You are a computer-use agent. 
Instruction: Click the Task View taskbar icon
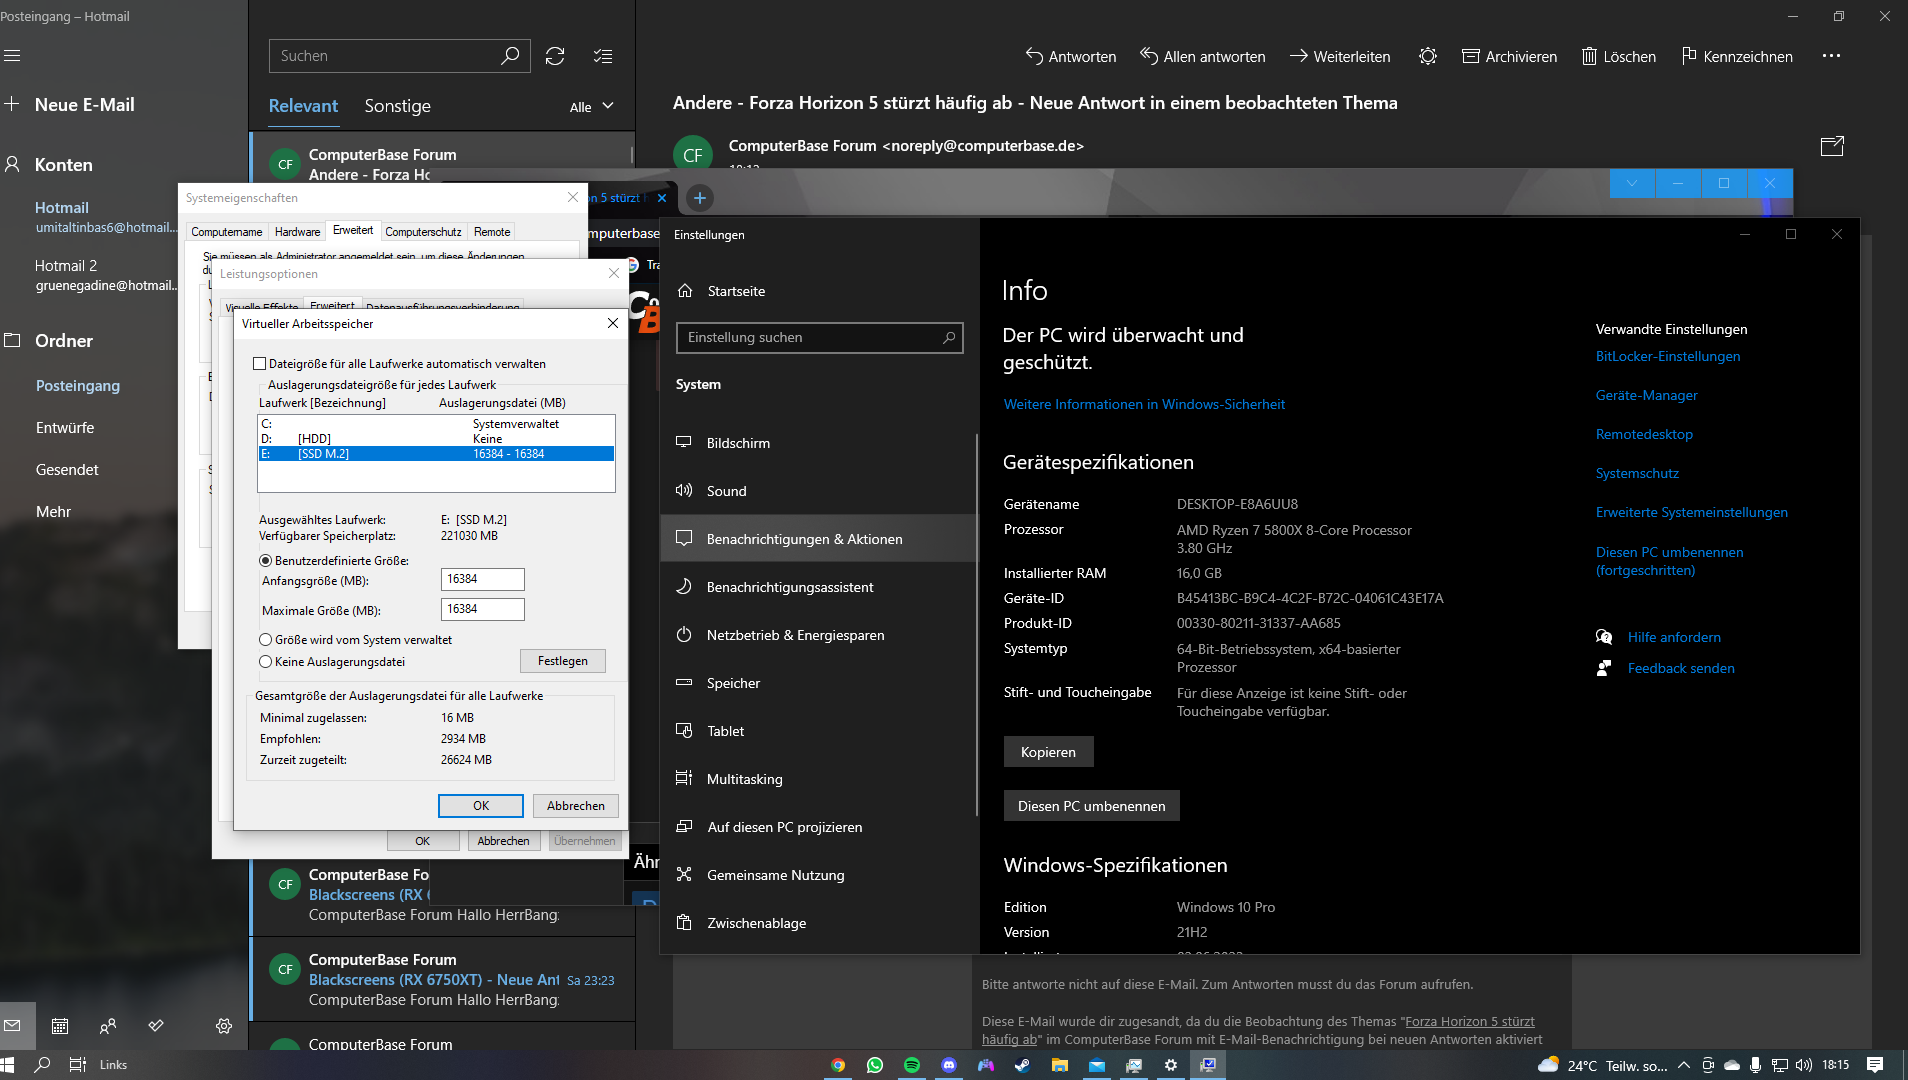click(78, 1065)
